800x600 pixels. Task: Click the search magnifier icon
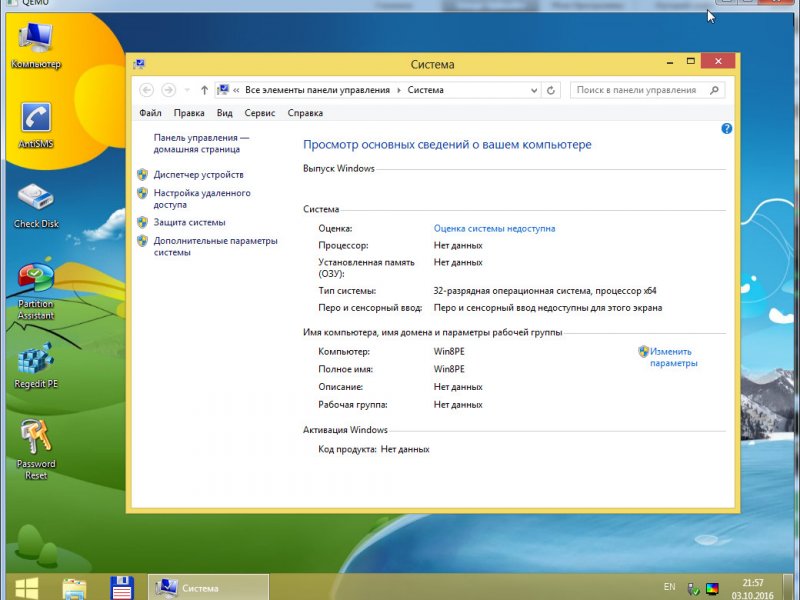click(x=714, y=90)
